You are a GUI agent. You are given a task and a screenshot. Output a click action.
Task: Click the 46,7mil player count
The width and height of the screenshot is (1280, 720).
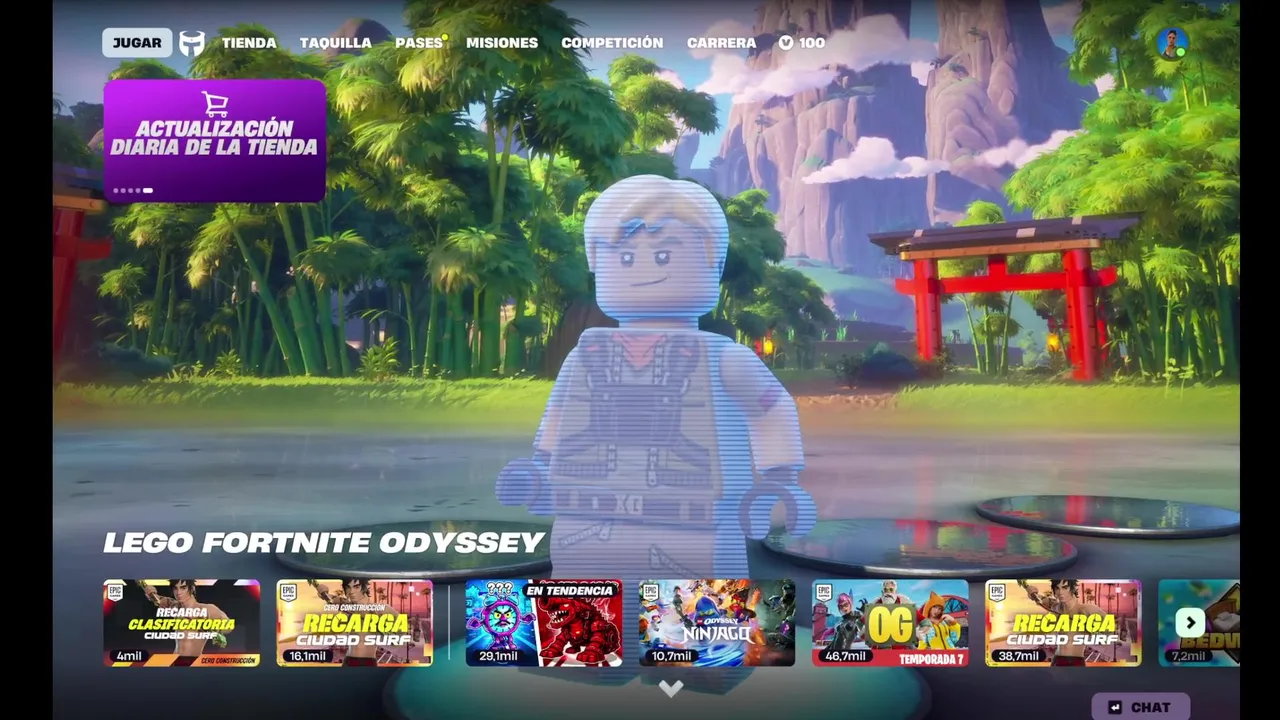pos(846,656)
